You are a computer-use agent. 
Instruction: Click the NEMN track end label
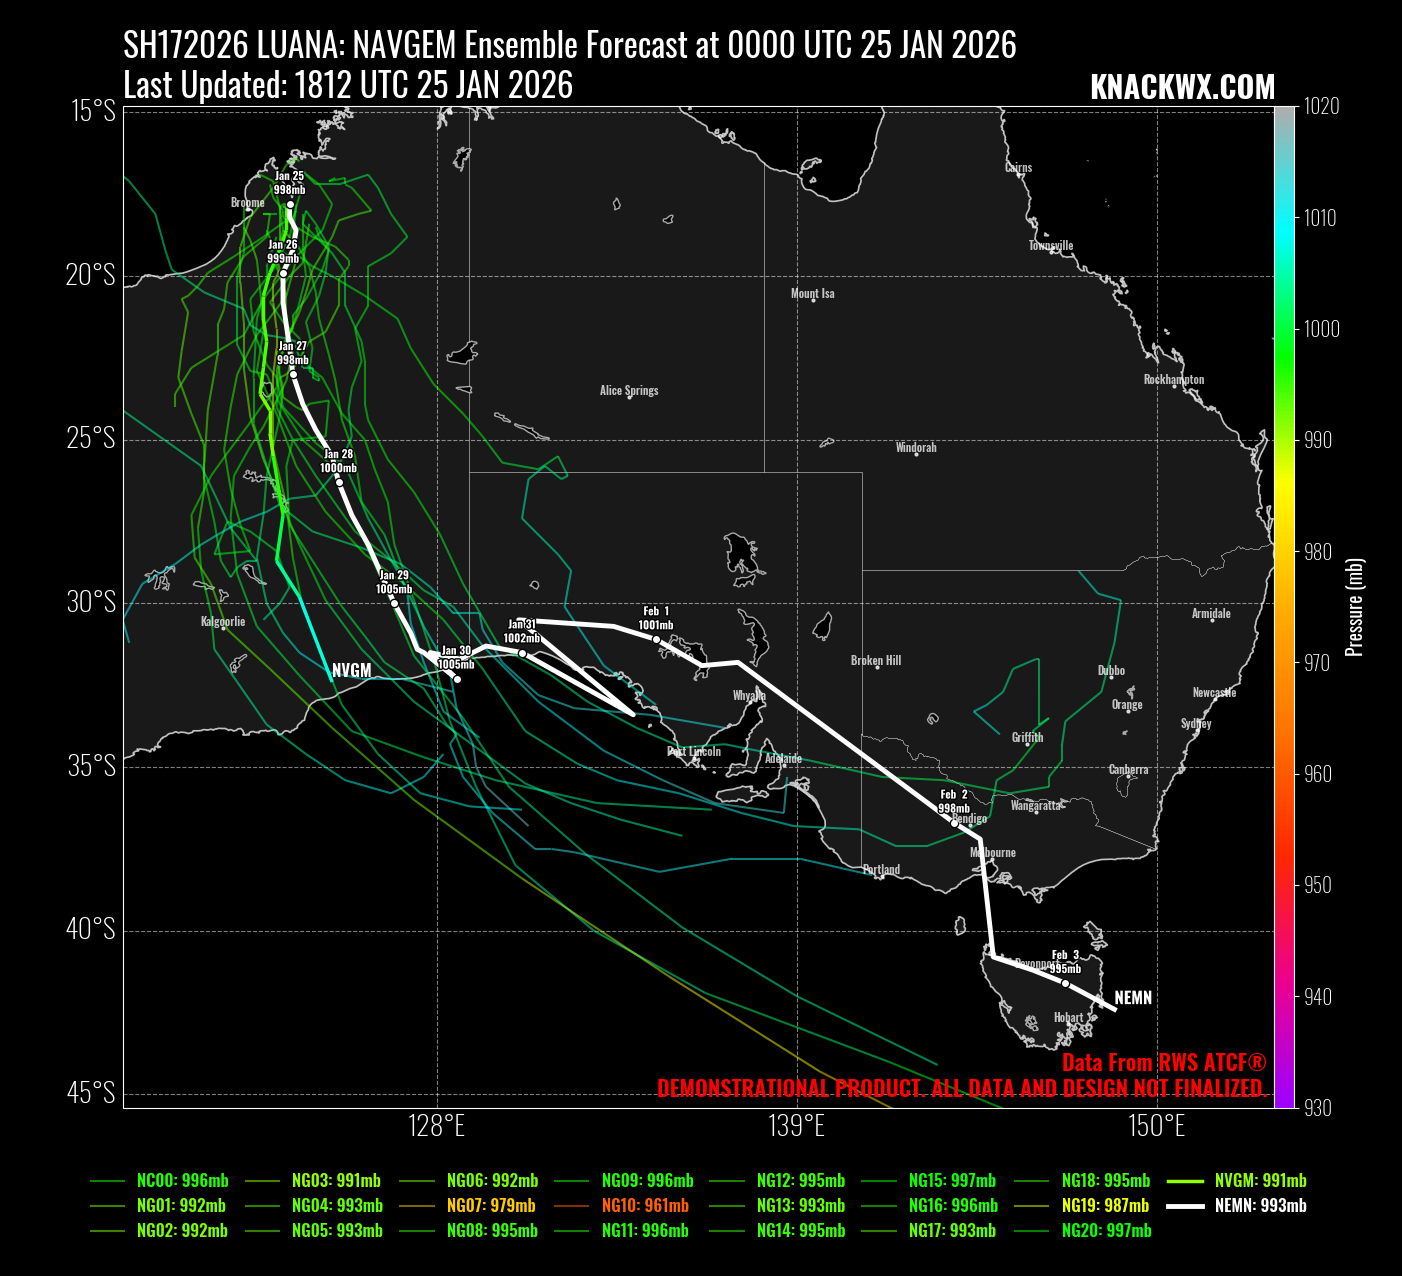(1133, 998)
